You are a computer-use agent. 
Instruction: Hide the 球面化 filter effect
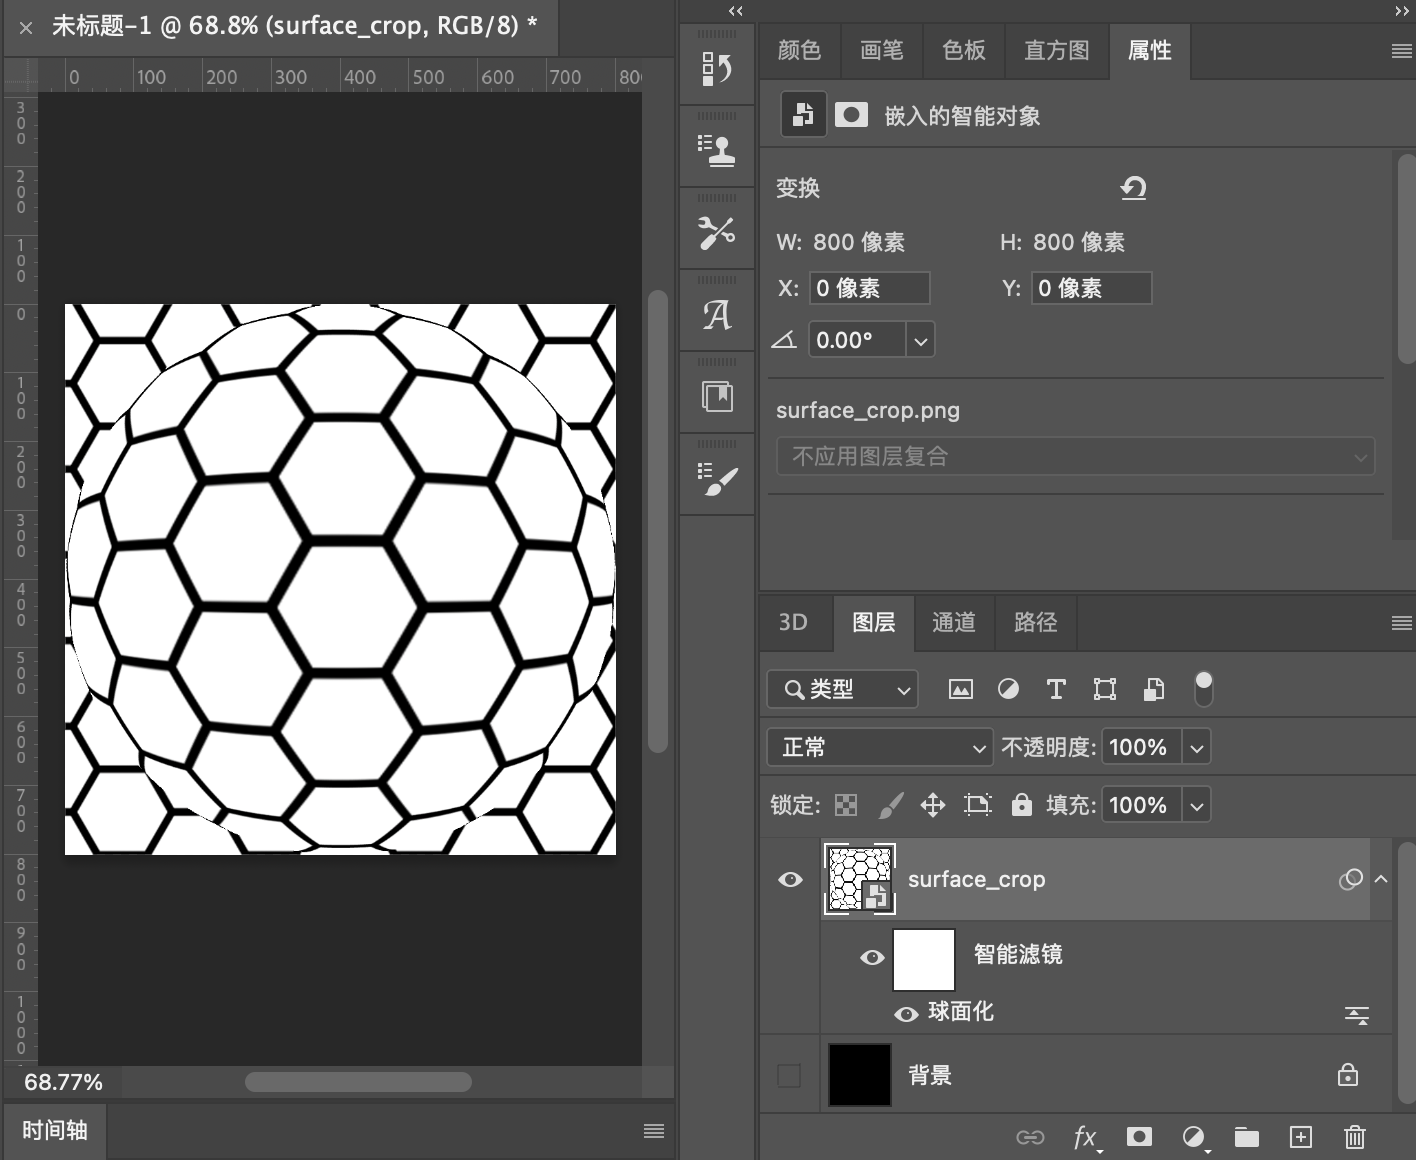coord(906,1014)
